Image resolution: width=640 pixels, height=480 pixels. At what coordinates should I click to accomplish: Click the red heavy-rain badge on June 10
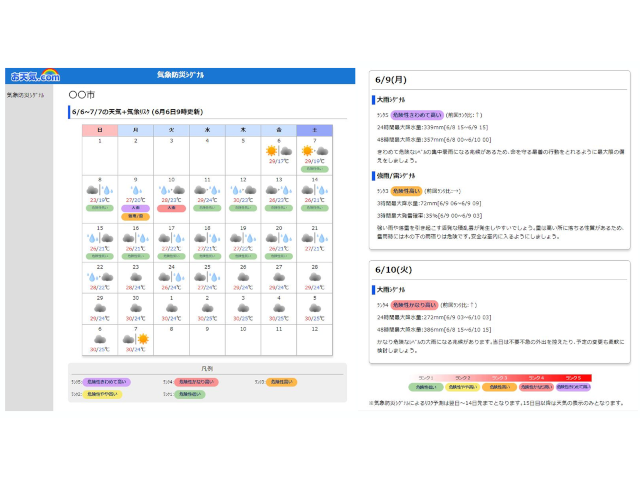pyautogui.click(x=171, y=208)
